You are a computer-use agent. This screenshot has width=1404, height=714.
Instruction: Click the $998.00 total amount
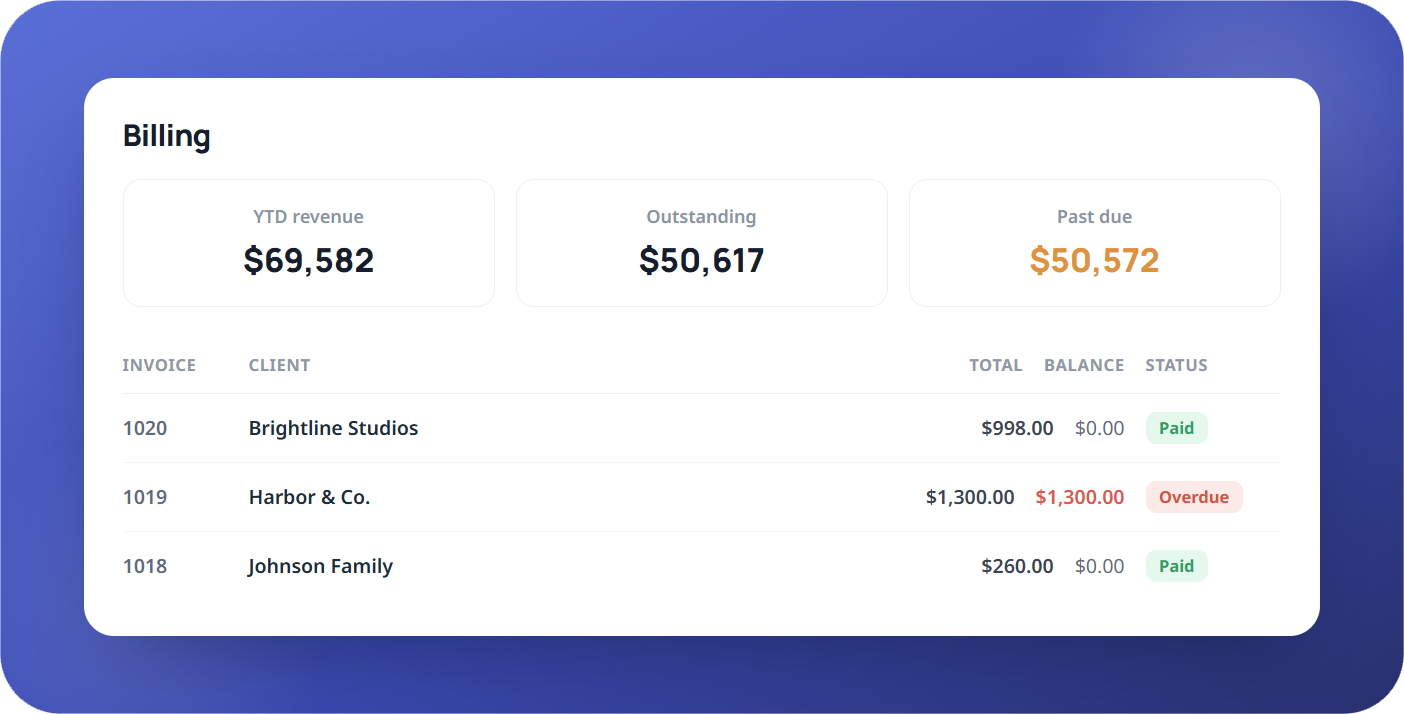pyautogui.click(x=1017, y=428)
